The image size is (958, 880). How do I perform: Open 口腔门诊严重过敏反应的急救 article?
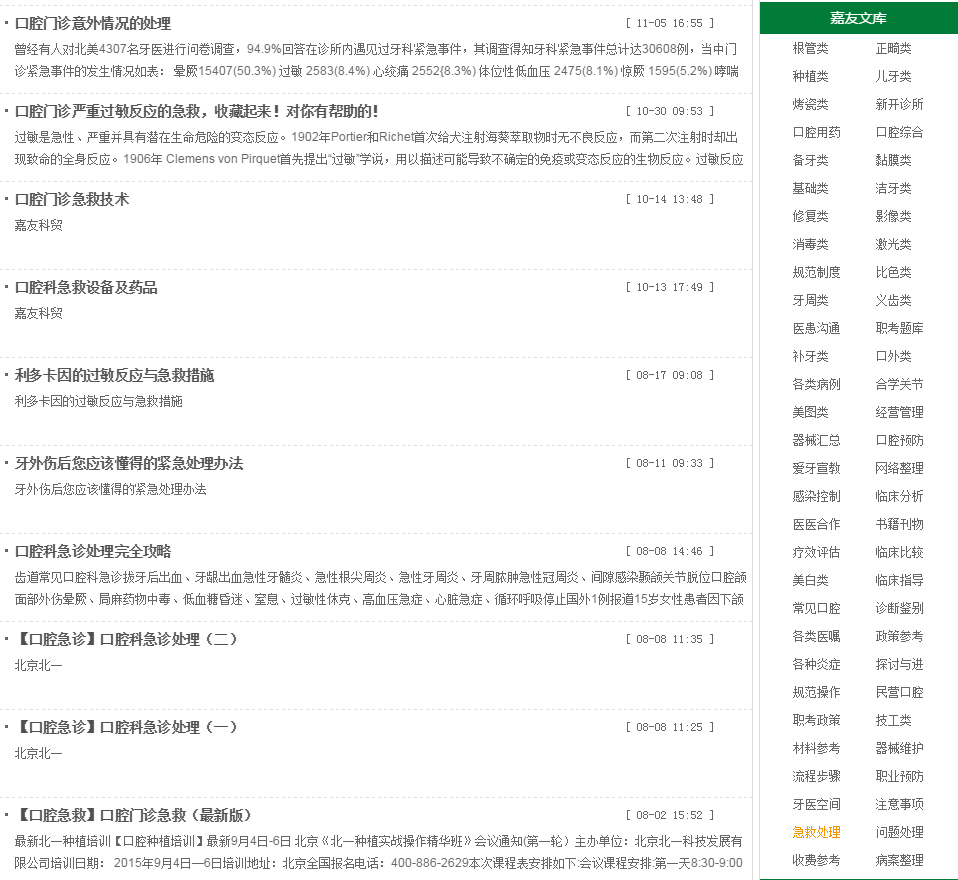pos(196,111)
